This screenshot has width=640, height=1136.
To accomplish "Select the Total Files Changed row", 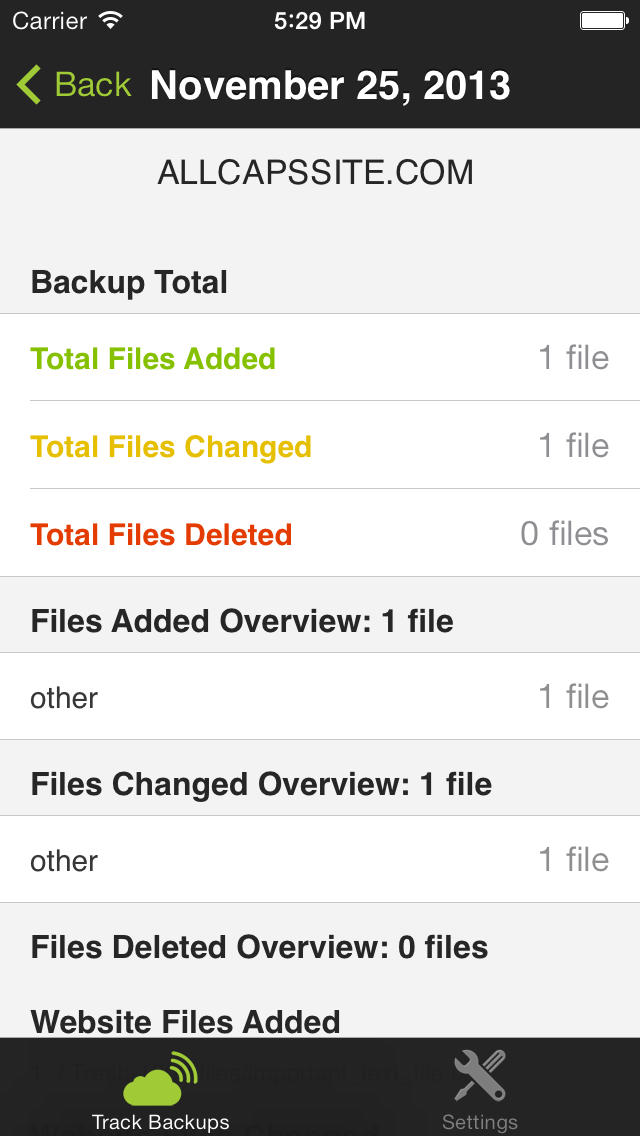I will click(320, 446).
